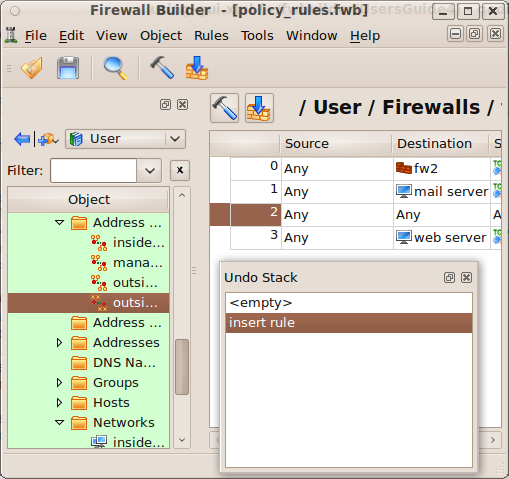Screen dimensions: 509x479
Task: Open the Rules menu
Action: (x=211, y=35)
